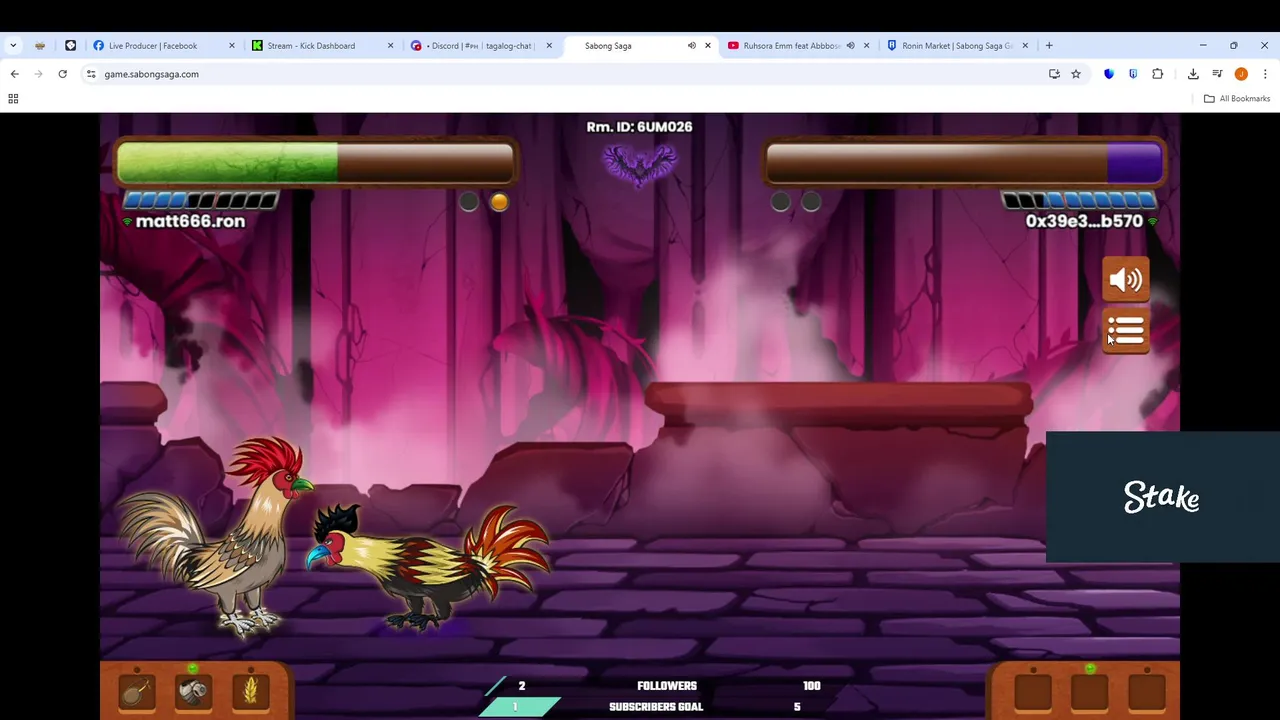Switch to the Ruhsora Emm YouTube tab
1280x720 pixels.
(x=797, y=45)
